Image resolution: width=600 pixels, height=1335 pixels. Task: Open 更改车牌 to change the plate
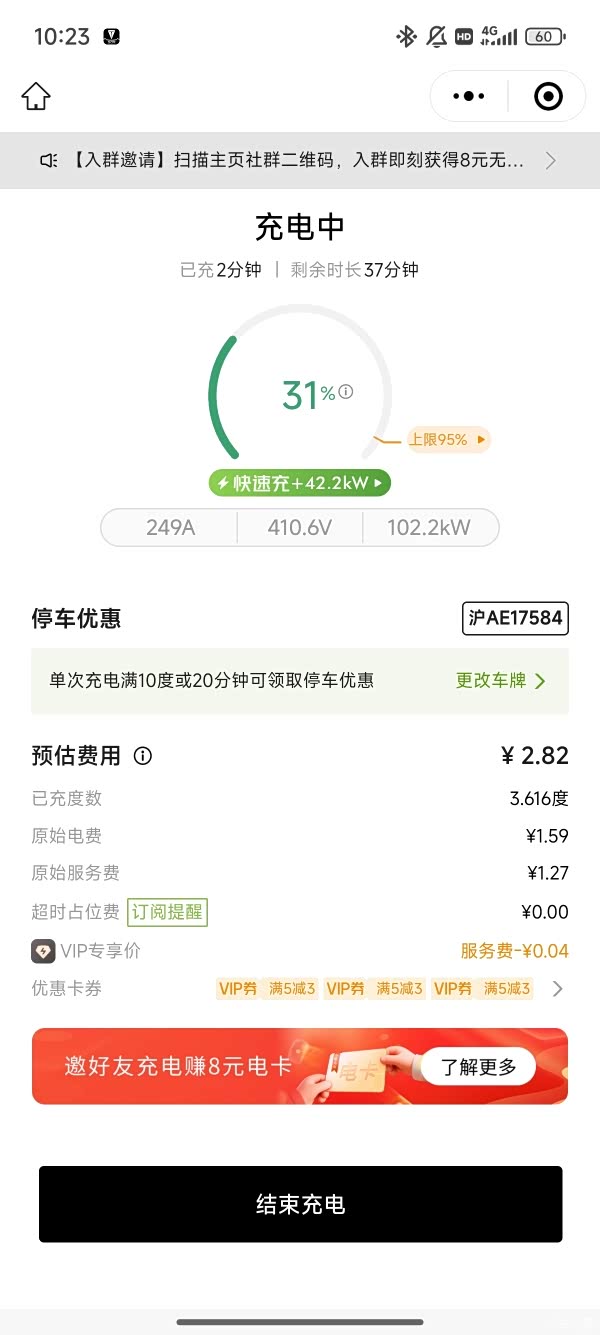pyautogui.click(x=500, y=681)
